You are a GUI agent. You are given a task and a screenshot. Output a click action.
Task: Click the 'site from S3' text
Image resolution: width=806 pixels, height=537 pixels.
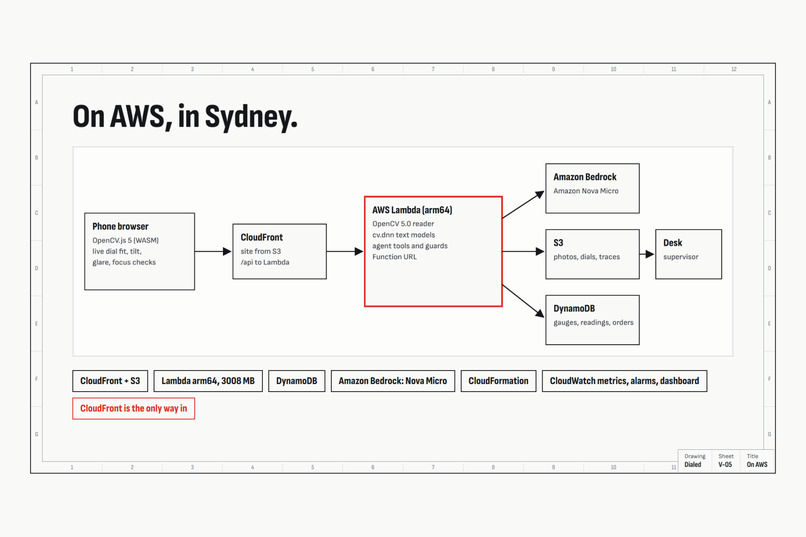pyautogui.click(x=261, y=251)
